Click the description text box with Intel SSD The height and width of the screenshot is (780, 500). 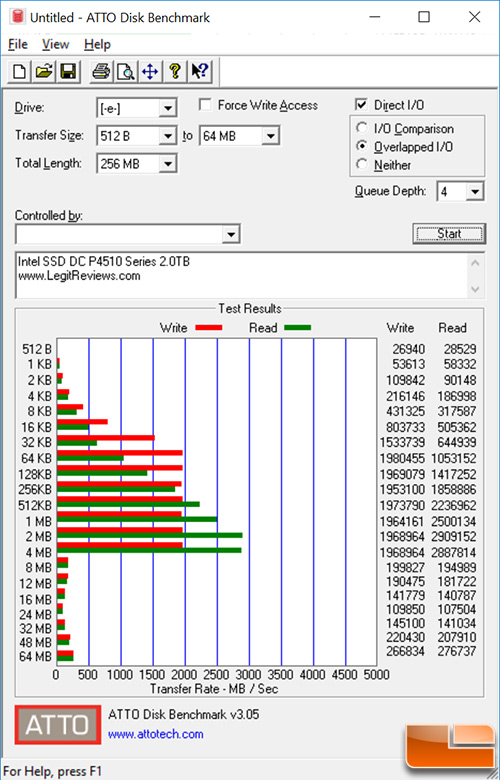tap(250, 276)
